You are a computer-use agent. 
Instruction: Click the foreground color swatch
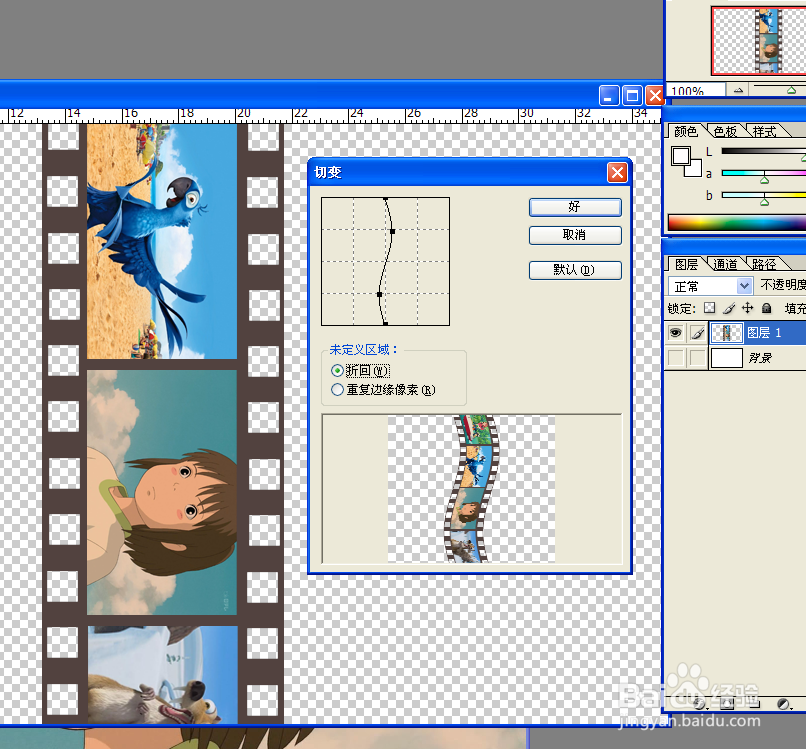pos(681,156)
